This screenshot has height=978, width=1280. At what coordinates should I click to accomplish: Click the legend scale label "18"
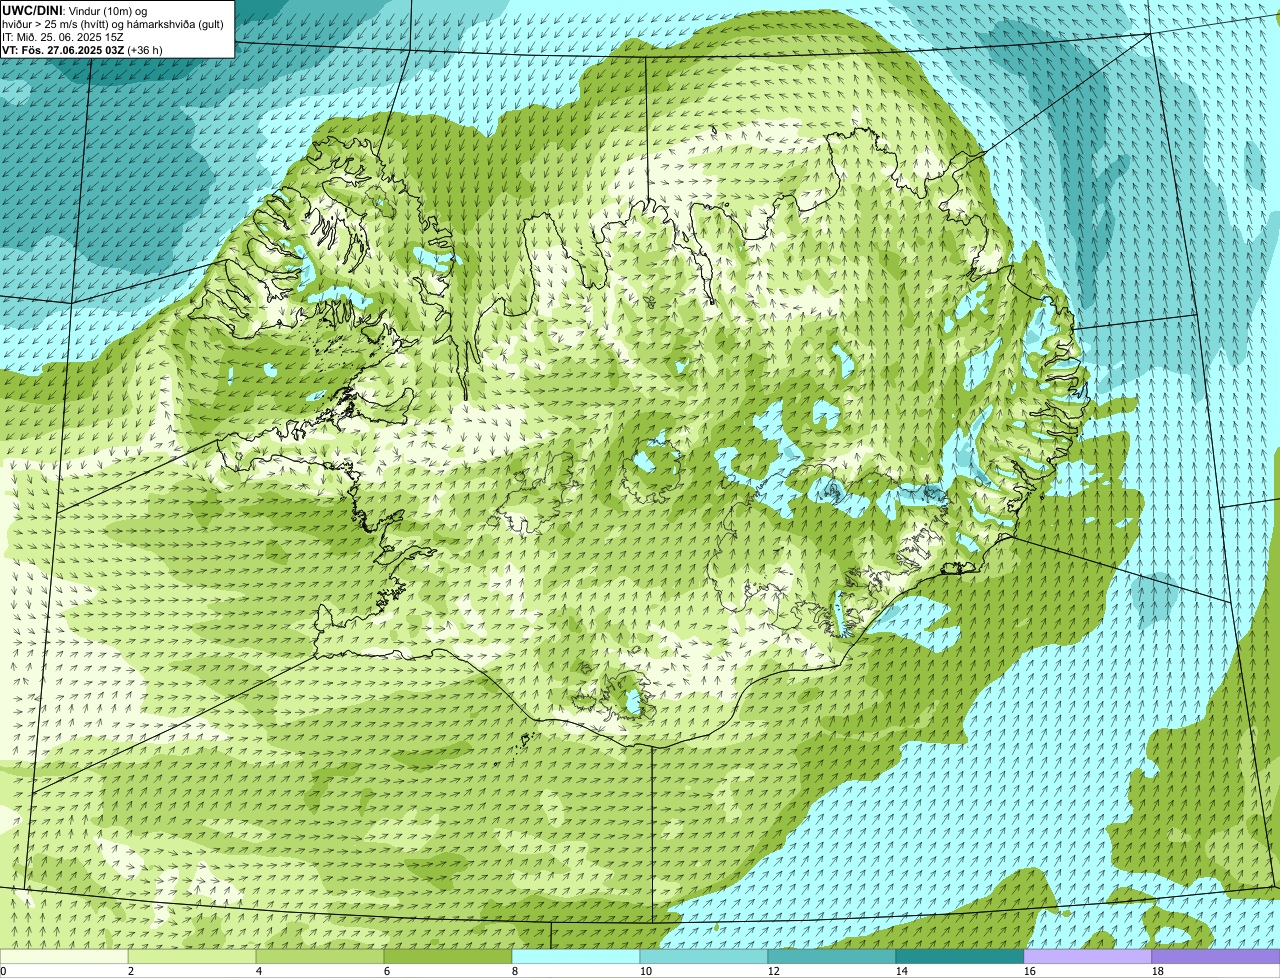click(x=1158, y=971)
